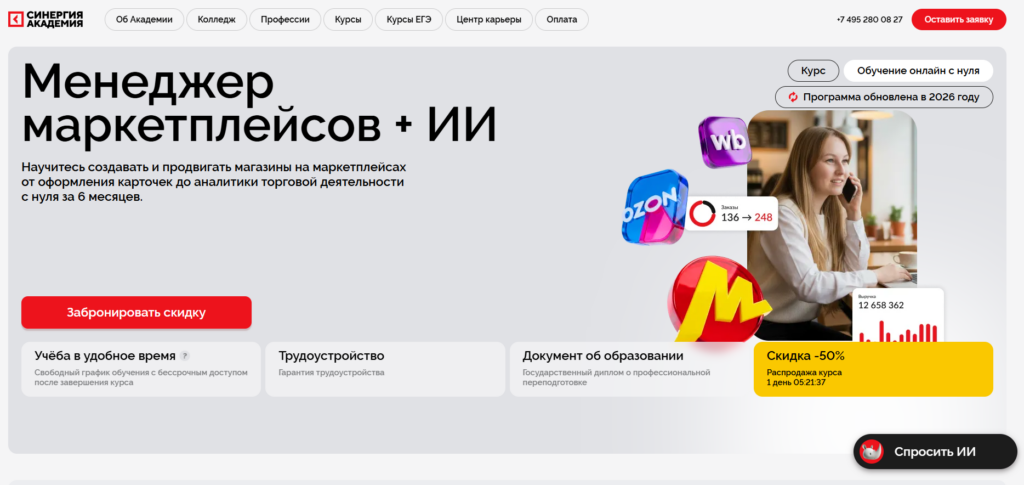Click the Курс tag
Image resolution: width=1024 pixels, height=485 pixels.
tap(813, 70)
